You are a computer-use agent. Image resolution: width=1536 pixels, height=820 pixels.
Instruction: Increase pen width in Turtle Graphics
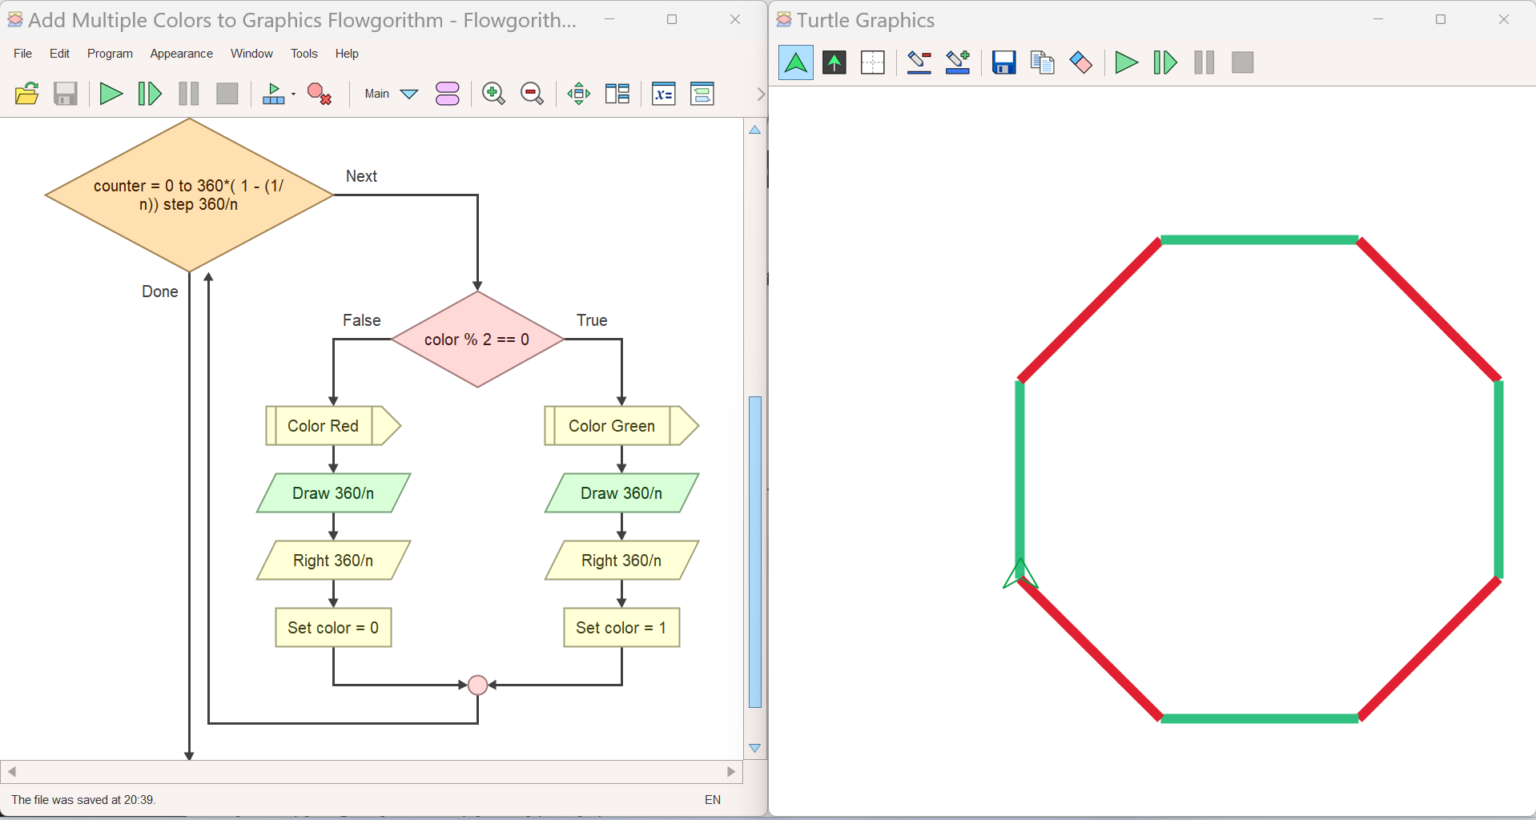coord(958,63)
